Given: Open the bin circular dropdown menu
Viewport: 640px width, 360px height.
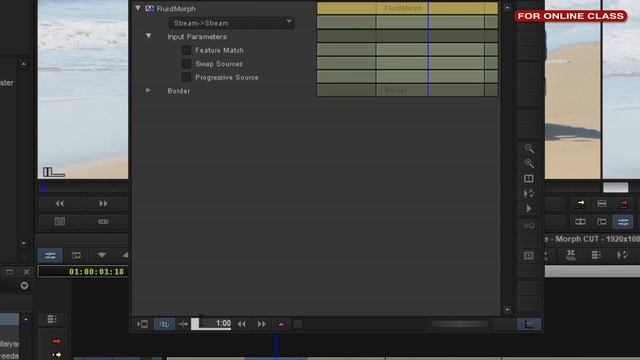Looking at the screenshot, I should 24,285.
